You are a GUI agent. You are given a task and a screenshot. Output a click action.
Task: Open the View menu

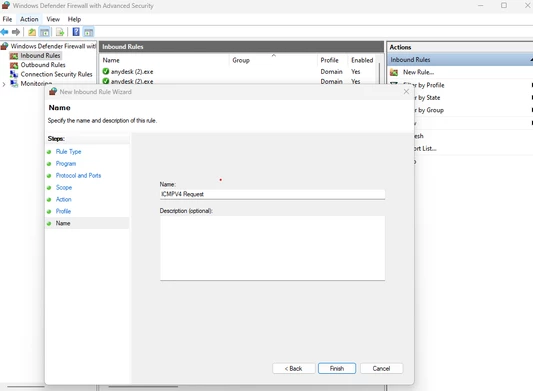point(53,19)
